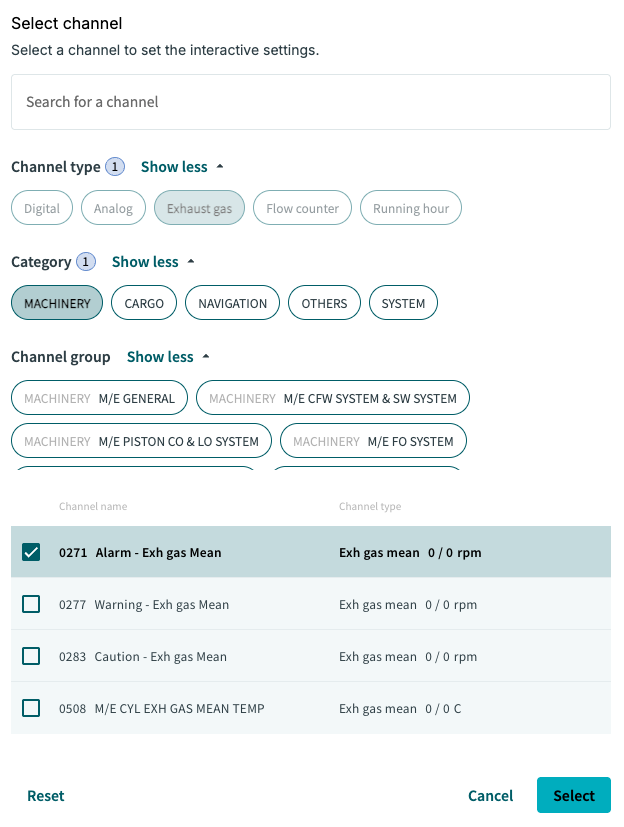This screenshot has width=624, height=827.
Task: Choose M/E CFW SYSTEM & SW SYSTEM group
Action: point(333,398)
